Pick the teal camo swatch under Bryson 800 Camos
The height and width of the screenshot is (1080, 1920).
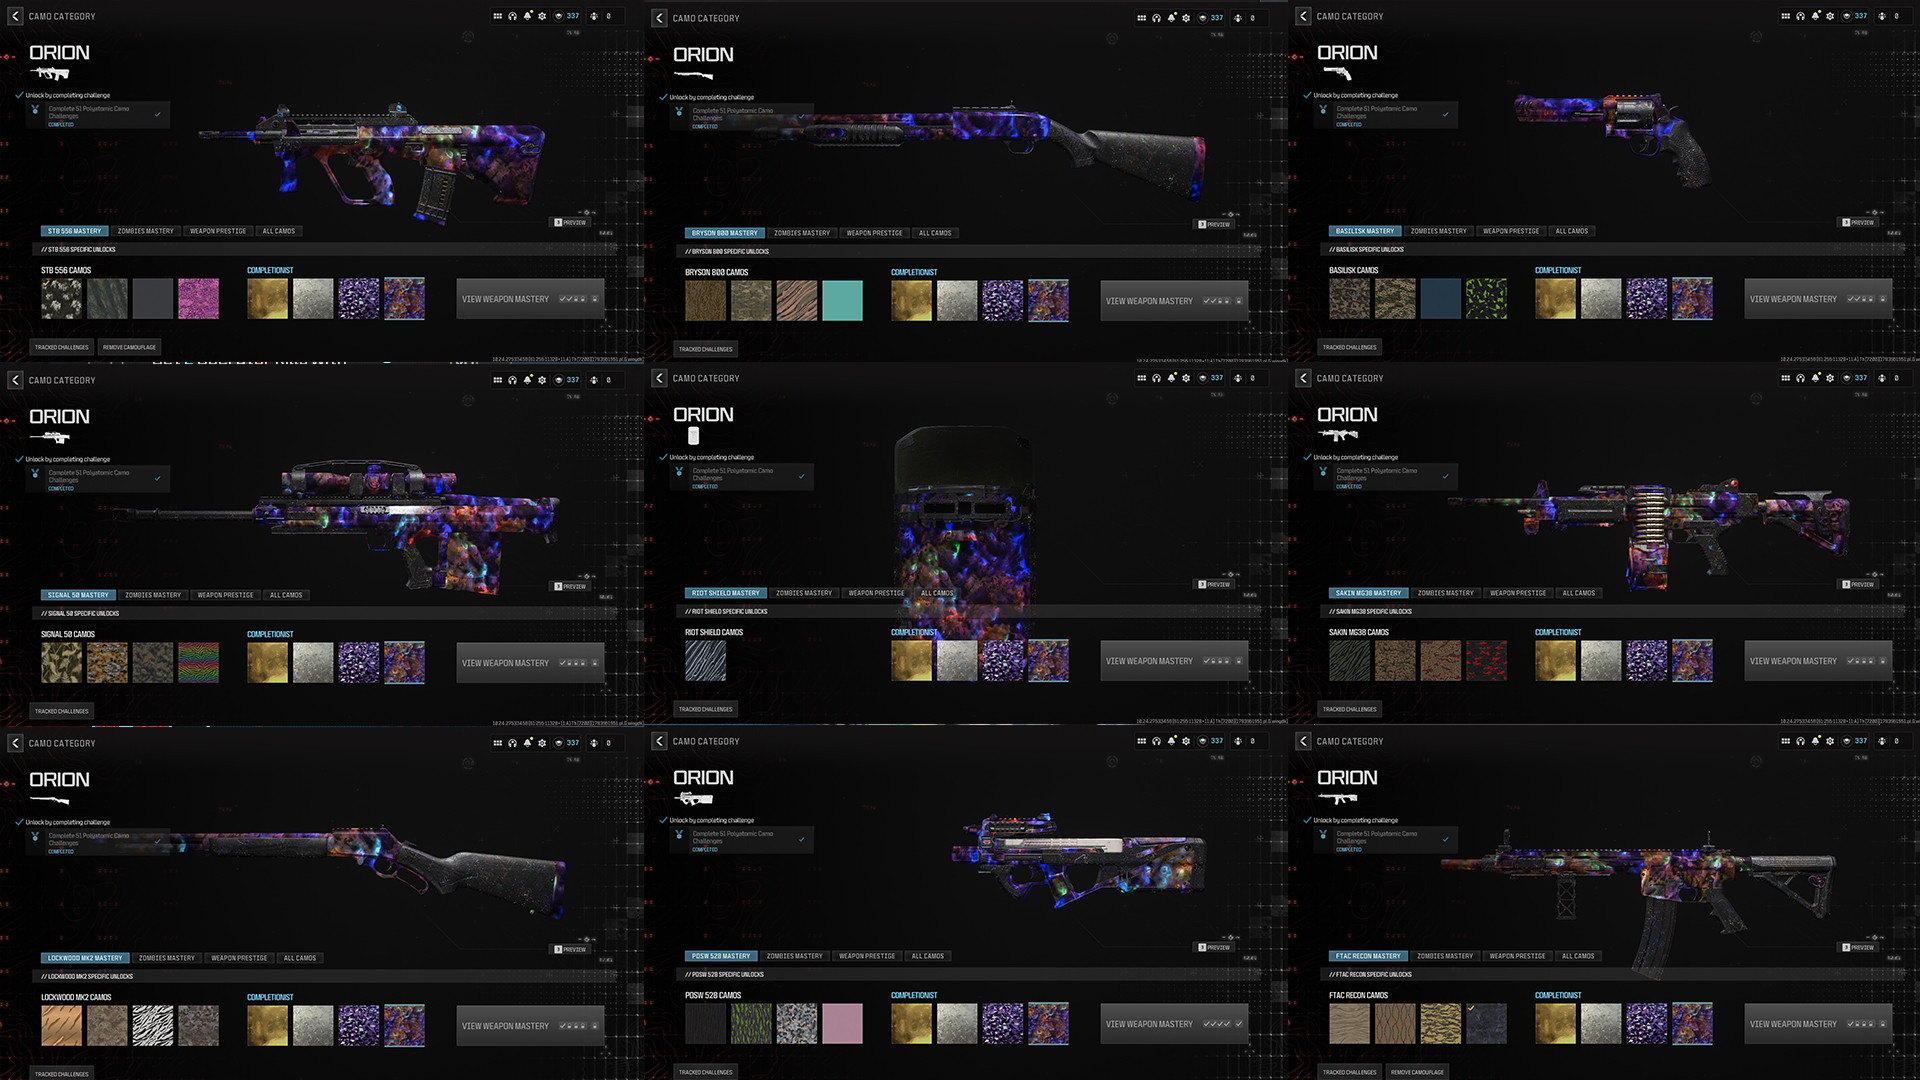842,301
